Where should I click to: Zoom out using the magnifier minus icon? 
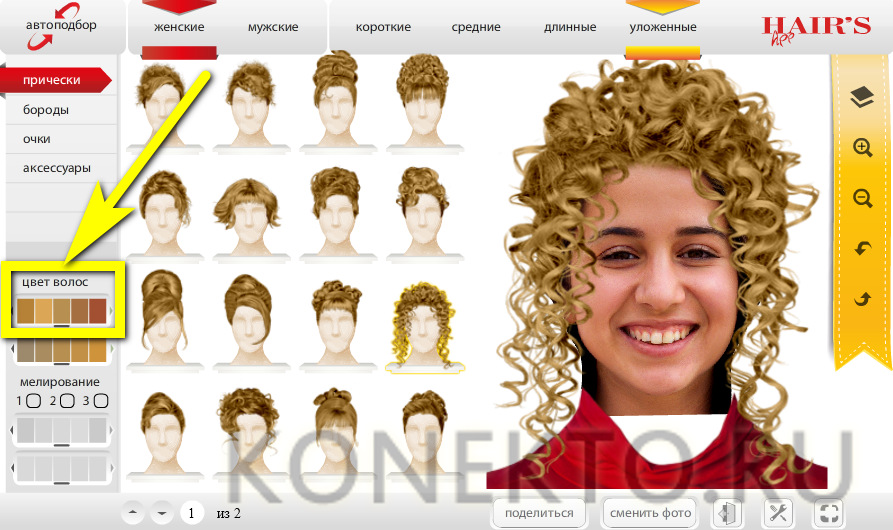click(862, 199)
